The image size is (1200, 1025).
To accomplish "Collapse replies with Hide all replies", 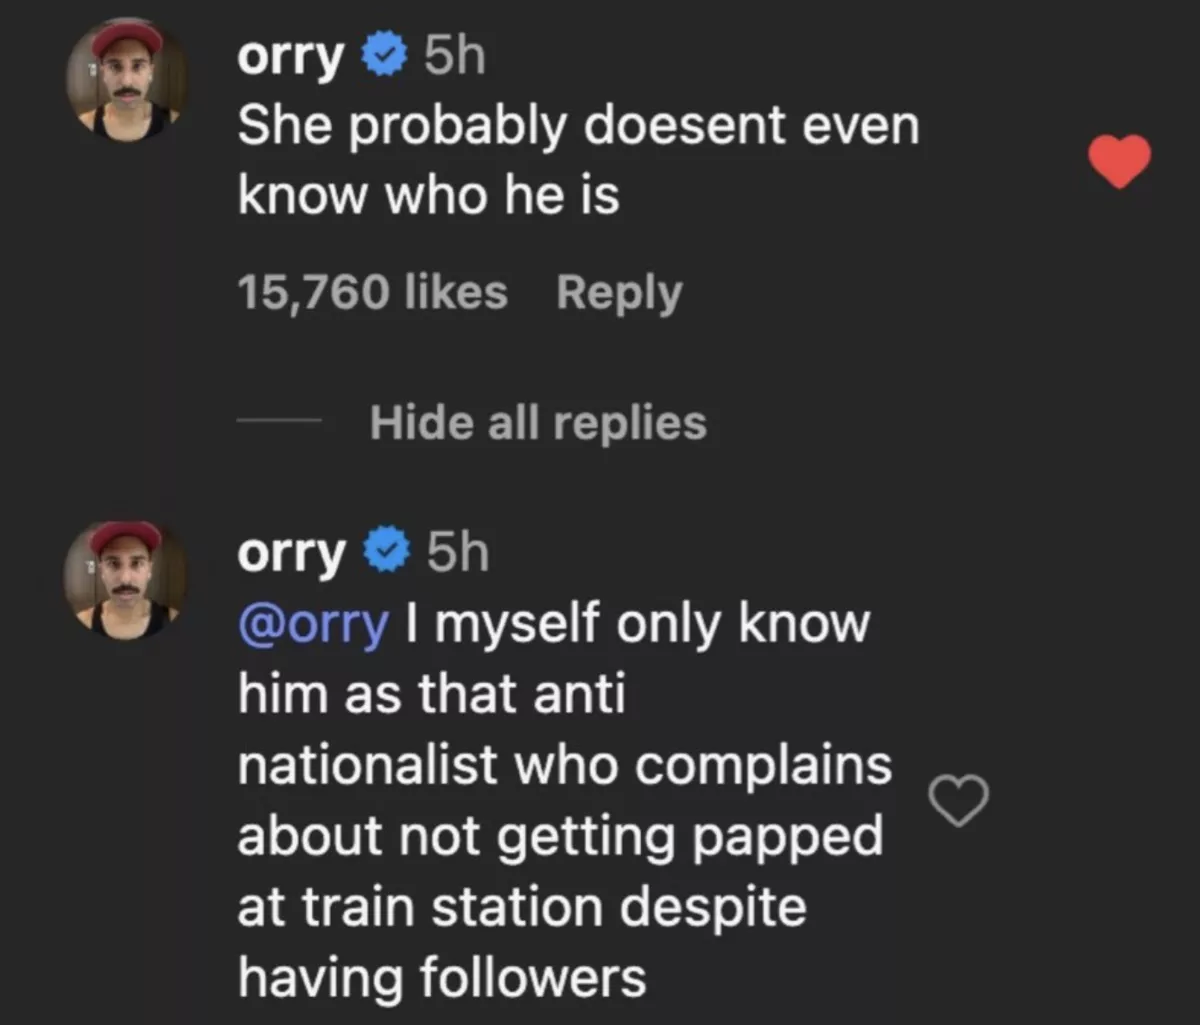I will 538,421.
